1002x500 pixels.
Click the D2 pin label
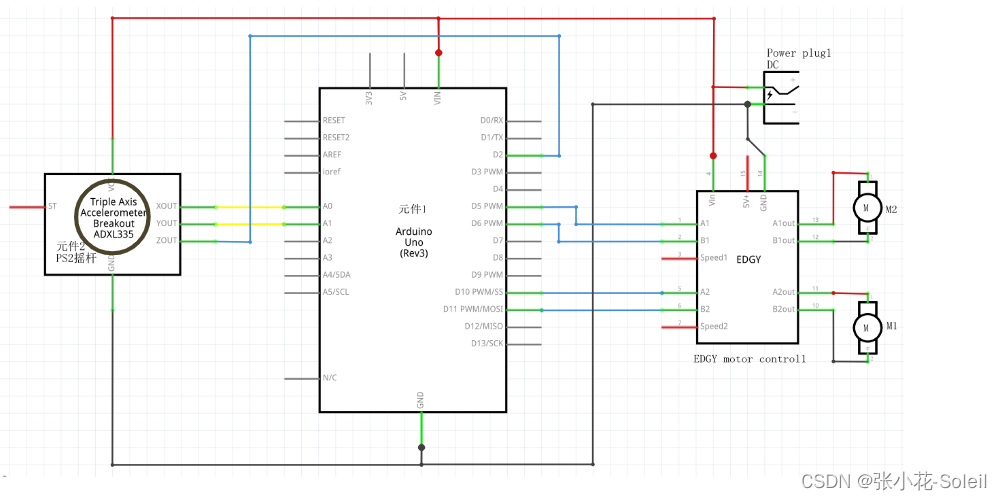497,155
